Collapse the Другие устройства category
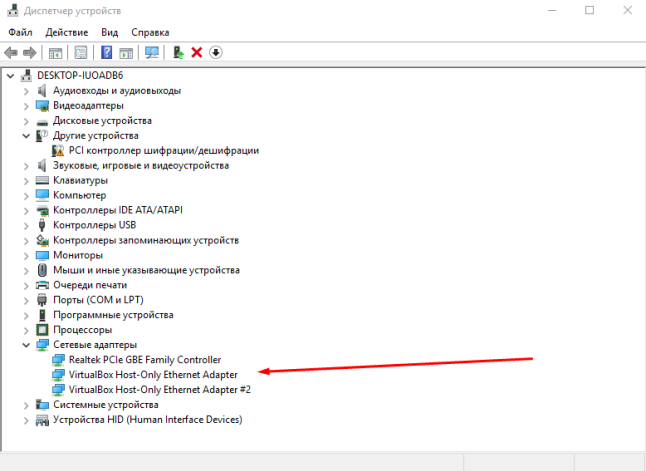Image resolution: width=646 pixels, height=471 pixels. tap(26, 136)
